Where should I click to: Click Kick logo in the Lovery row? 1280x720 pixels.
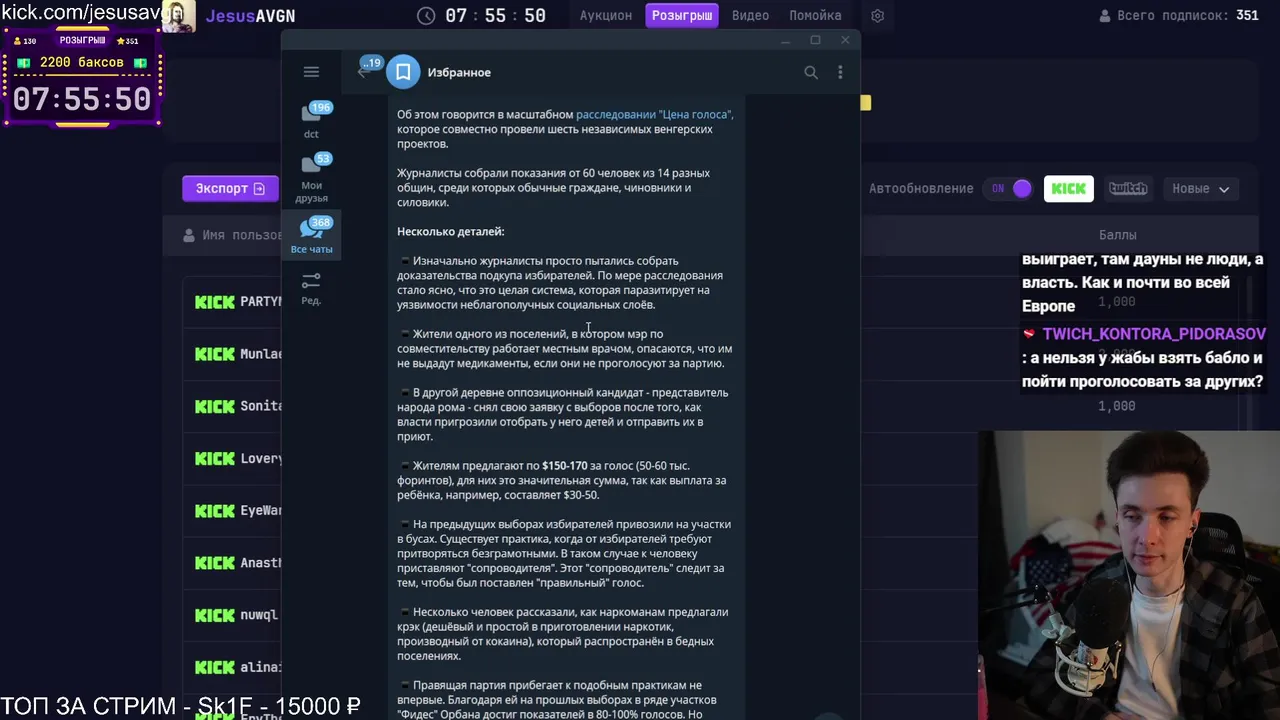(x=215, y=458)
